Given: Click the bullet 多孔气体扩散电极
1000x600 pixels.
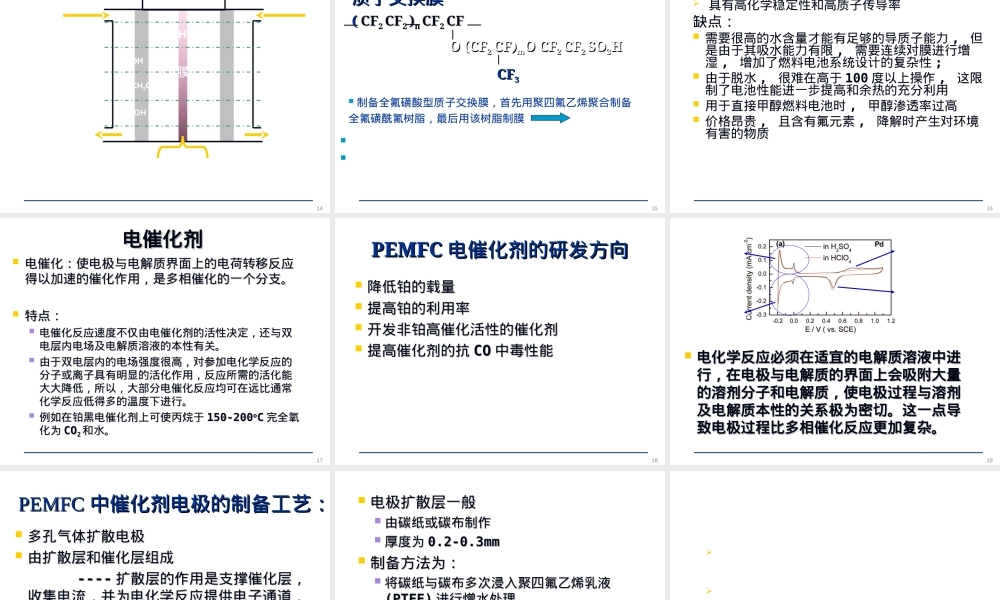Looking at the screenshot, I should coord(86,537).
